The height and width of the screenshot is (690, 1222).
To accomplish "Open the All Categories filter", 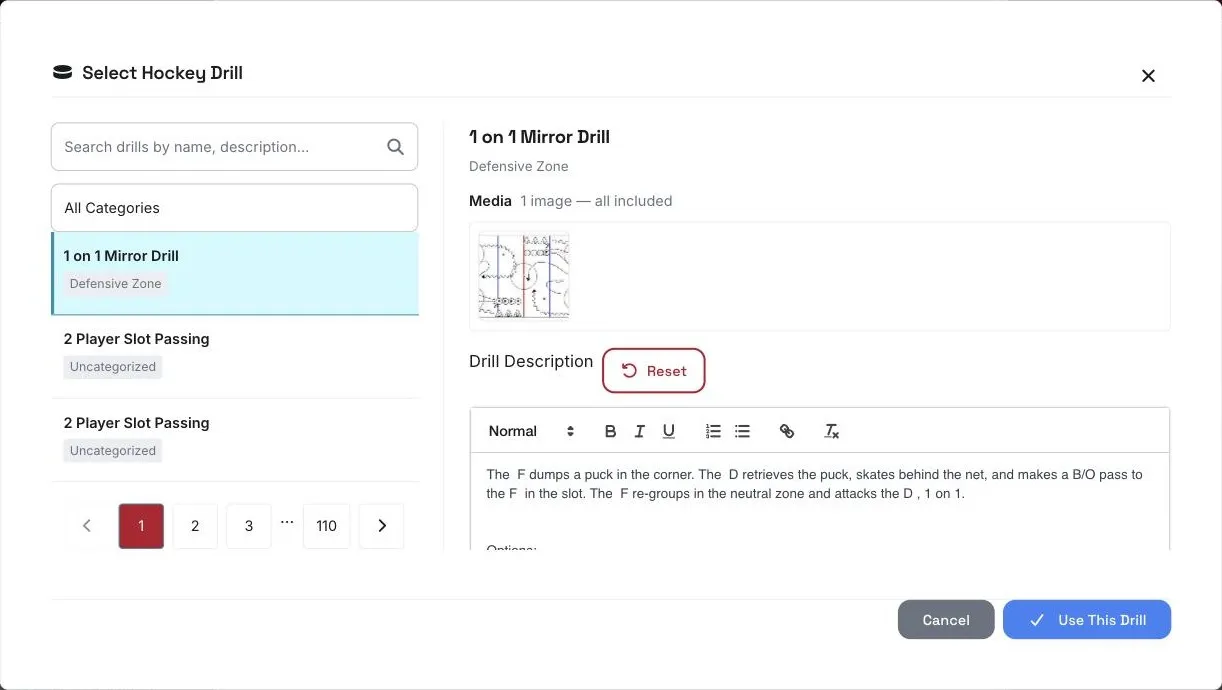I will (x=234, y=208).
